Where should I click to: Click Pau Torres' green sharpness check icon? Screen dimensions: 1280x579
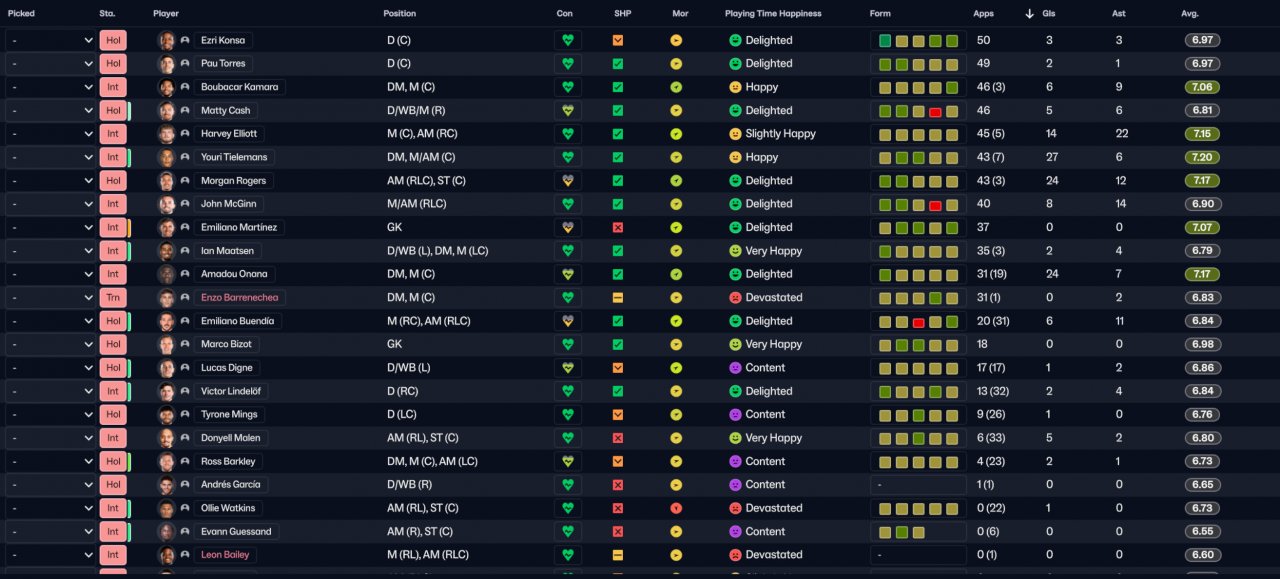pyautogui.click(x=618, y=63)
